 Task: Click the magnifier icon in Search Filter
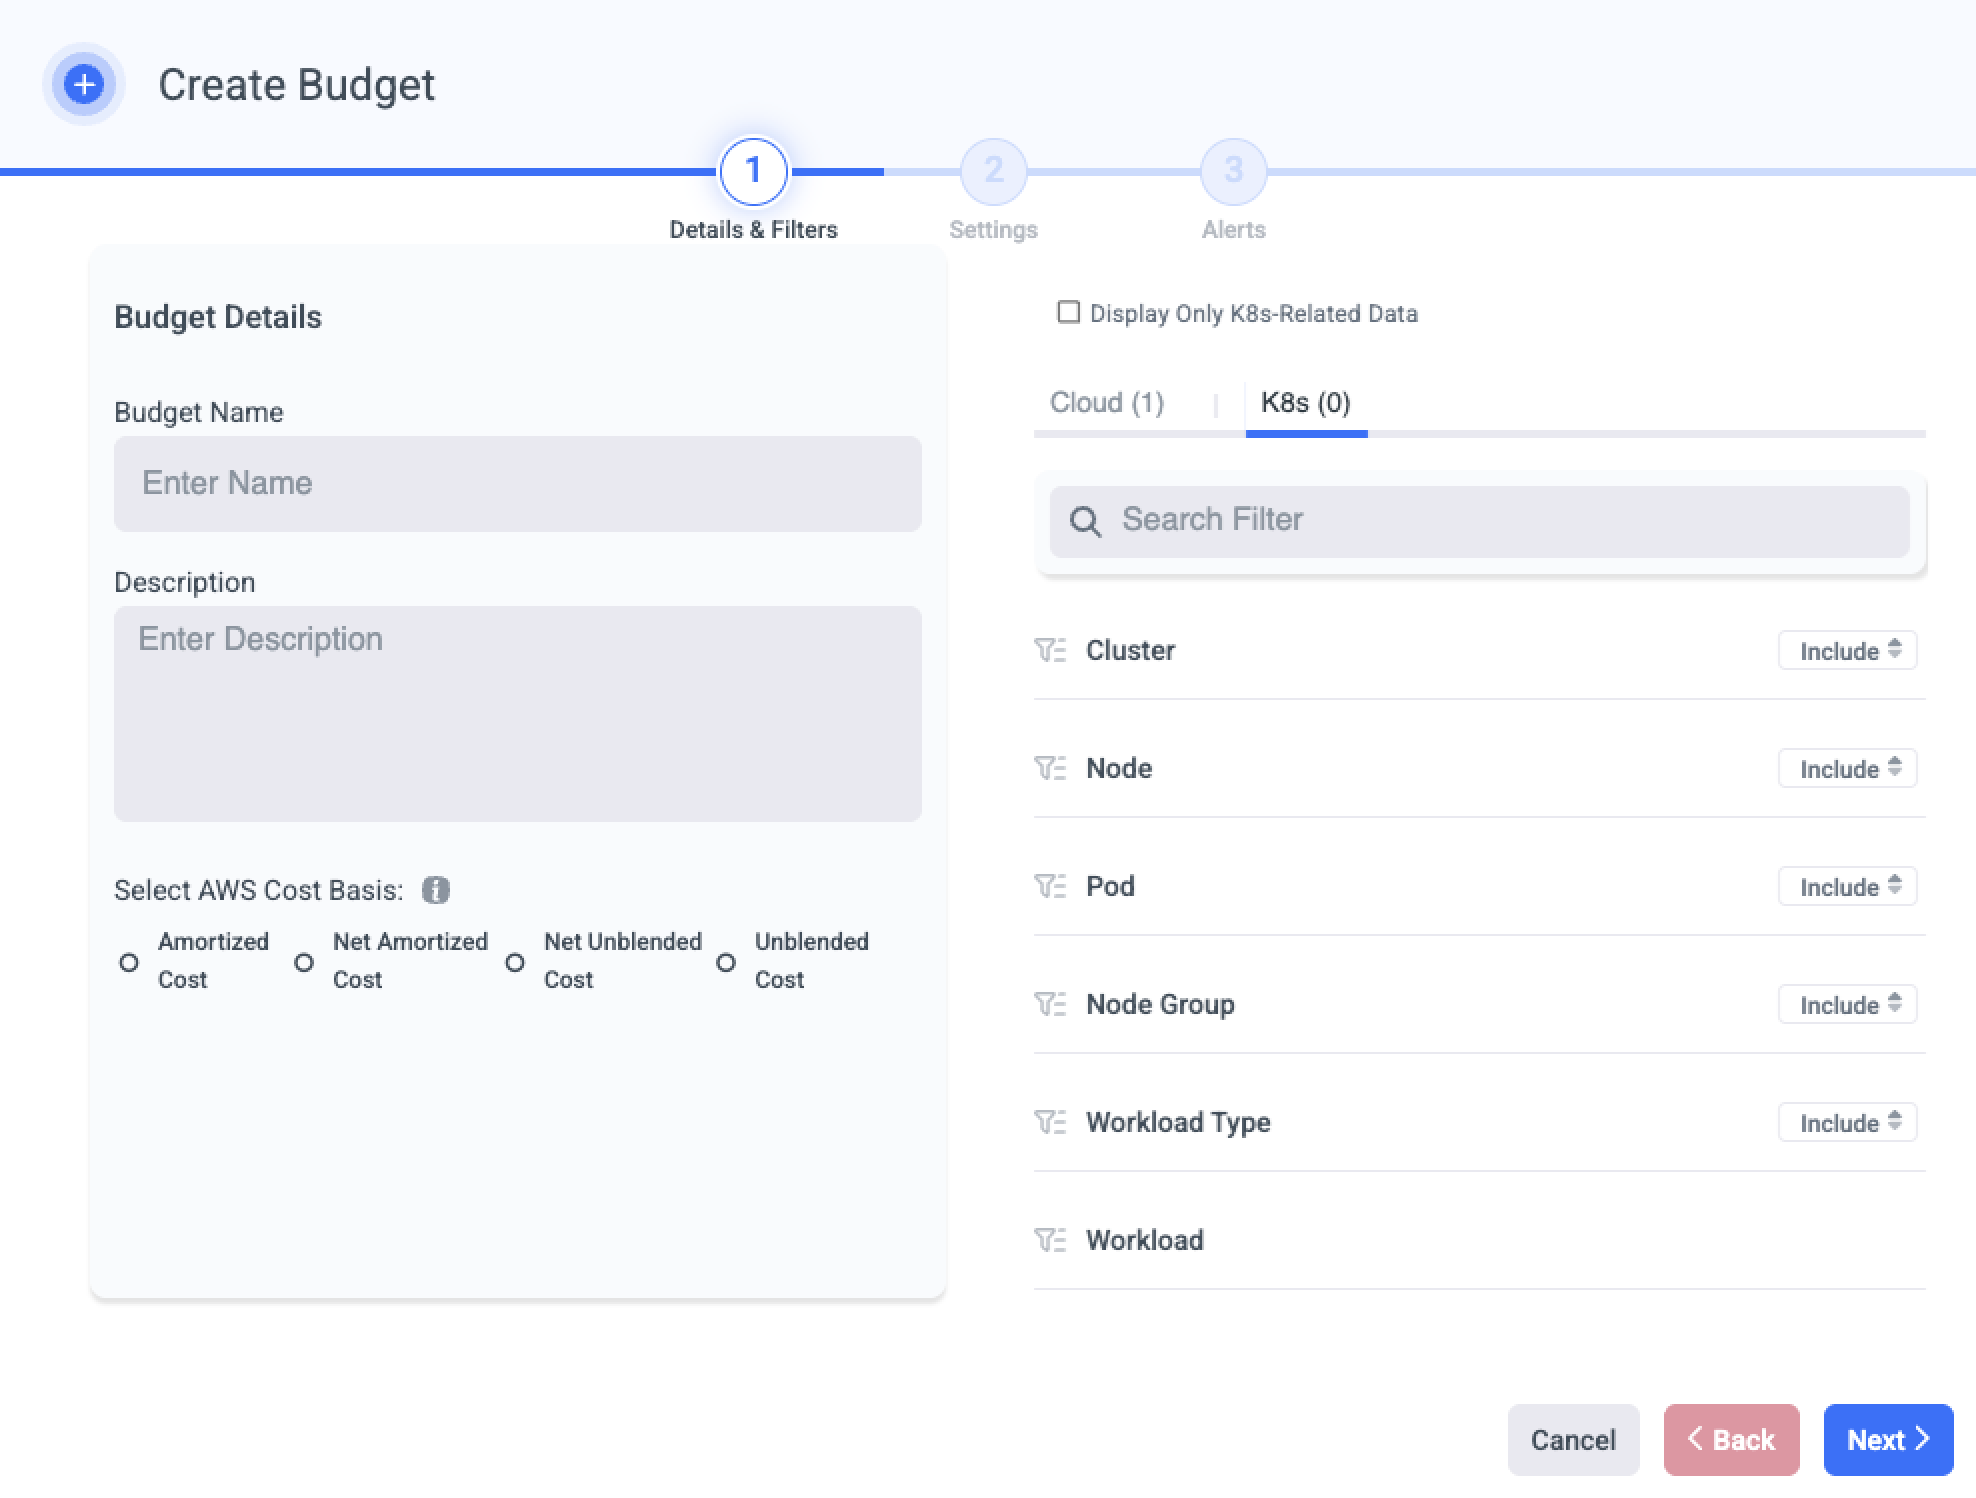coord(1085,521)
